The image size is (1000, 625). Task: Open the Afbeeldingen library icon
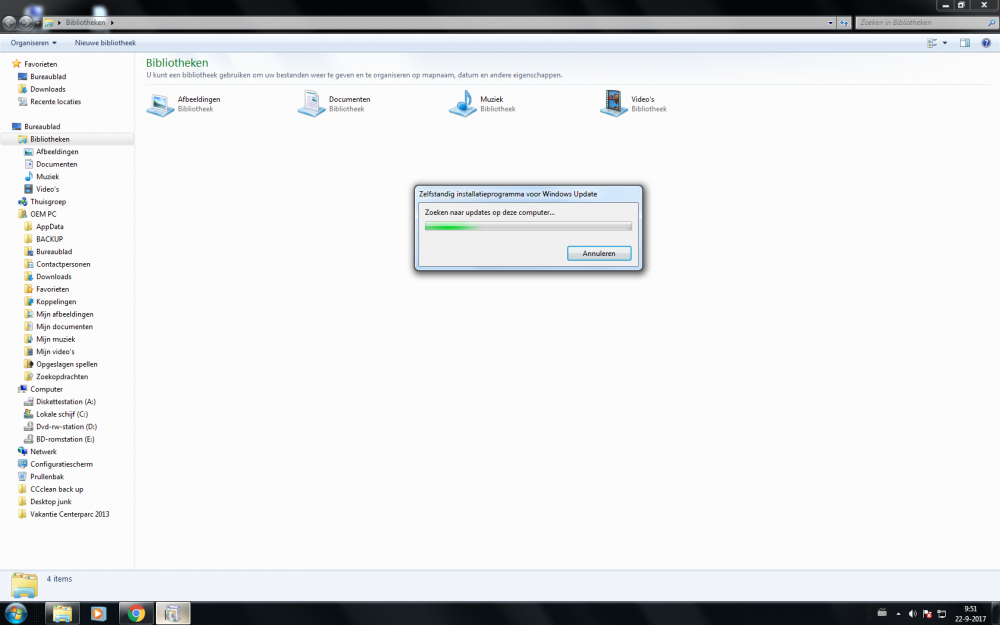[x=161, y=104]
